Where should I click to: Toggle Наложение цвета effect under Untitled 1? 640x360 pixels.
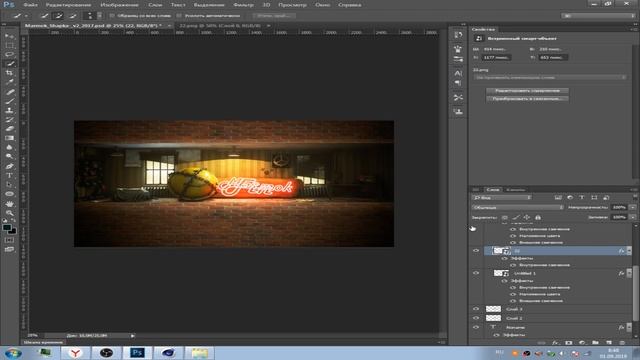[x=513, y=294]
